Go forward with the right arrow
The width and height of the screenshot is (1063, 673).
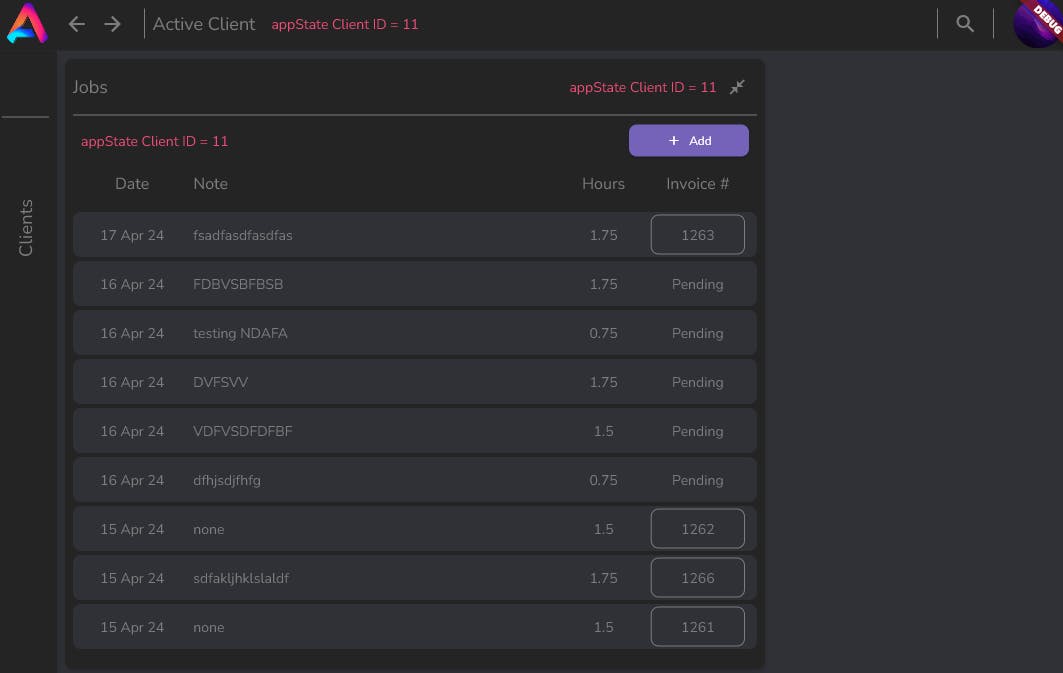113,24
